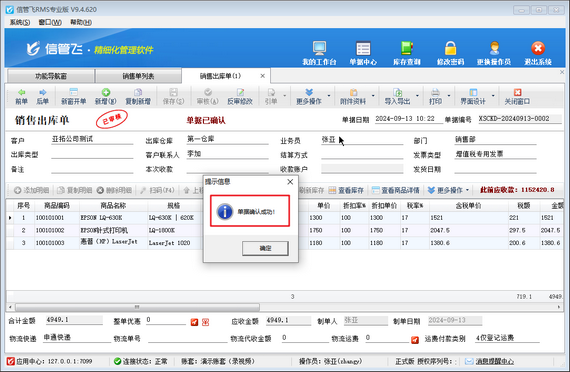The width and height of the screenshot is (570, 372).
Task: Expand 更多操作 dropdown arrow in main toolbar
Action: pyautogui.click(x=329, y=96)
